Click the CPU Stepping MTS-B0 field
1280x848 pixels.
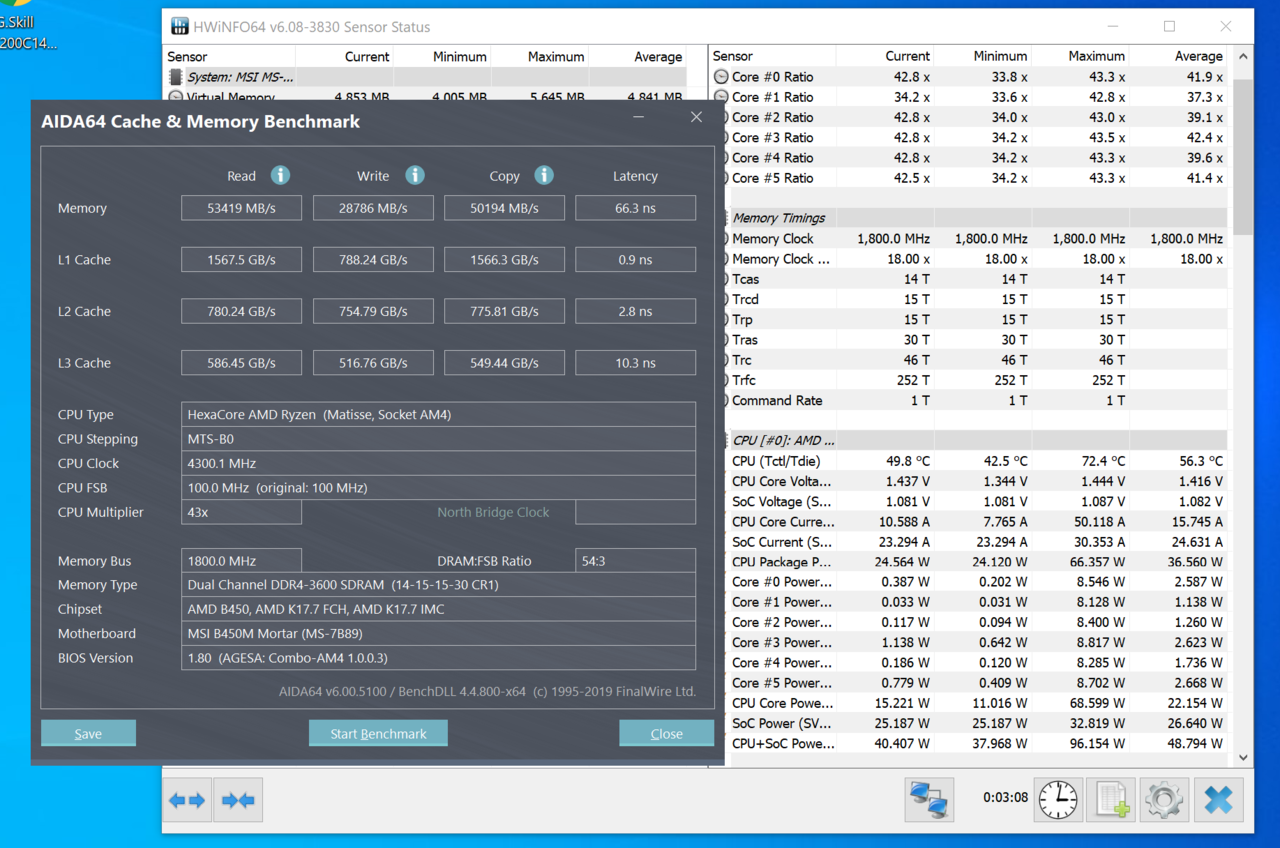coord(438,439)
